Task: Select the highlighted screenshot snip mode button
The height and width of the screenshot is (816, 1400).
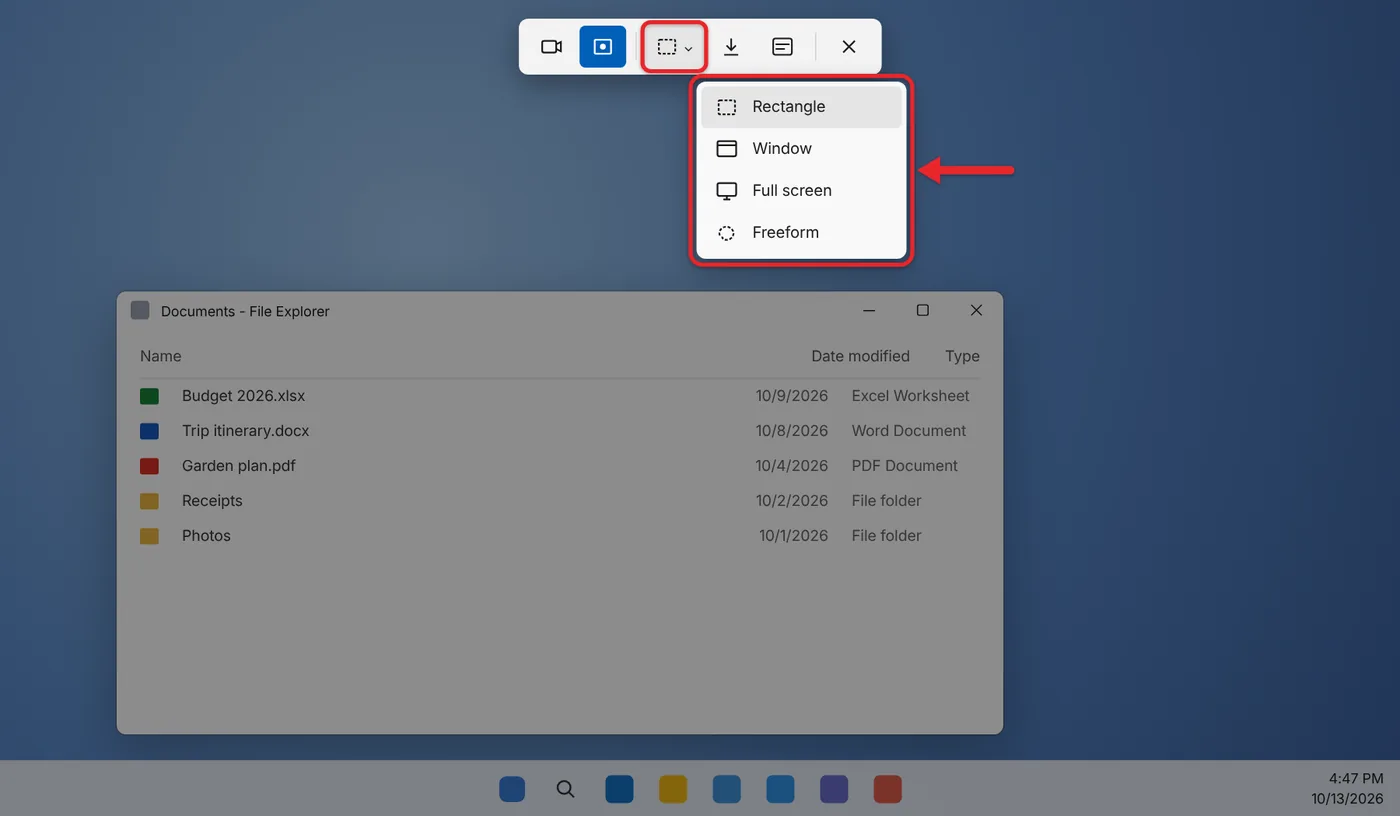Action: (603, 47)
